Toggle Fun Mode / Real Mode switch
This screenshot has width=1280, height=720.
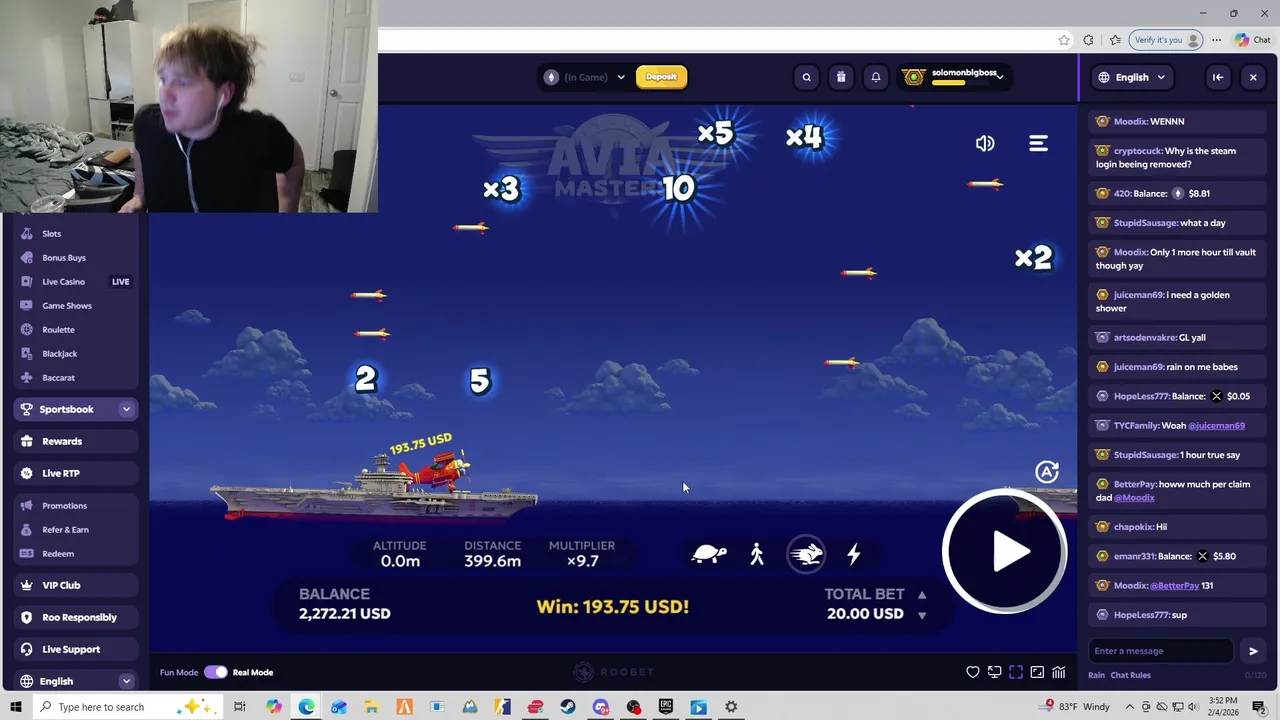216,672
